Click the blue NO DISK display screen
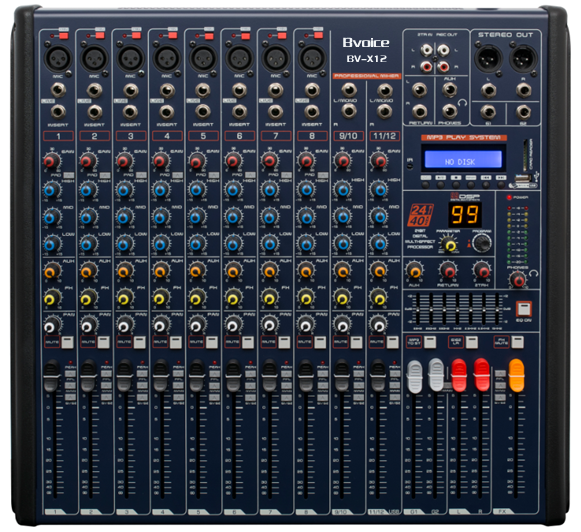This screenshot has height=532, width=581. point(463,159)
